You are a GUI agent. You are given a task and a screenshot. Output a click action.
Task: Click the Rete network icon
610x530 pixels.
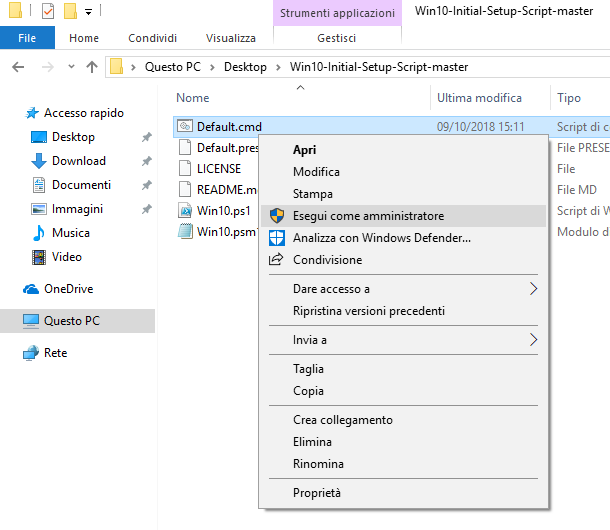pos(31,353)
